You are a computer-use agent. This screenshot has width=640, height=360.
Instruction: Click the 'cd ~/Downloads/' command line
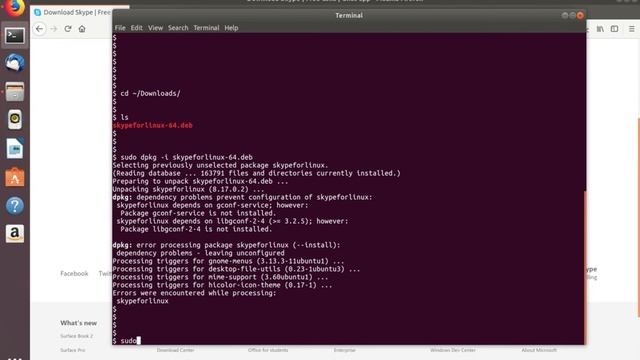[147, 93]
